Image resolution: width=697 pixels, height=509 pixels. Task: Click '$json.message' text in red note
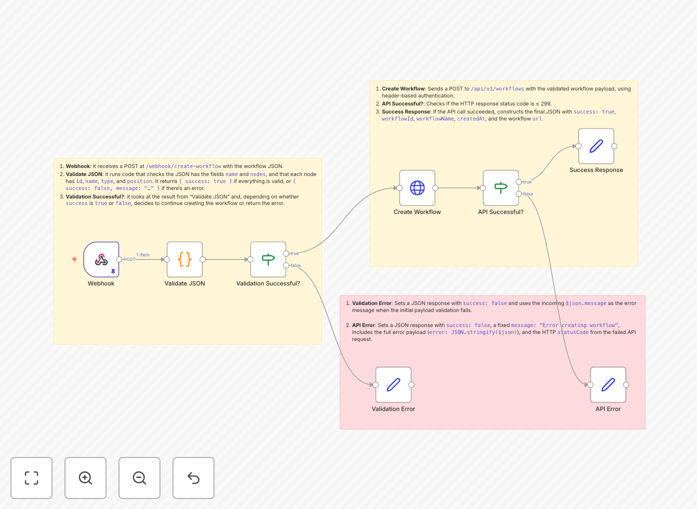click(x=586, y=303)
